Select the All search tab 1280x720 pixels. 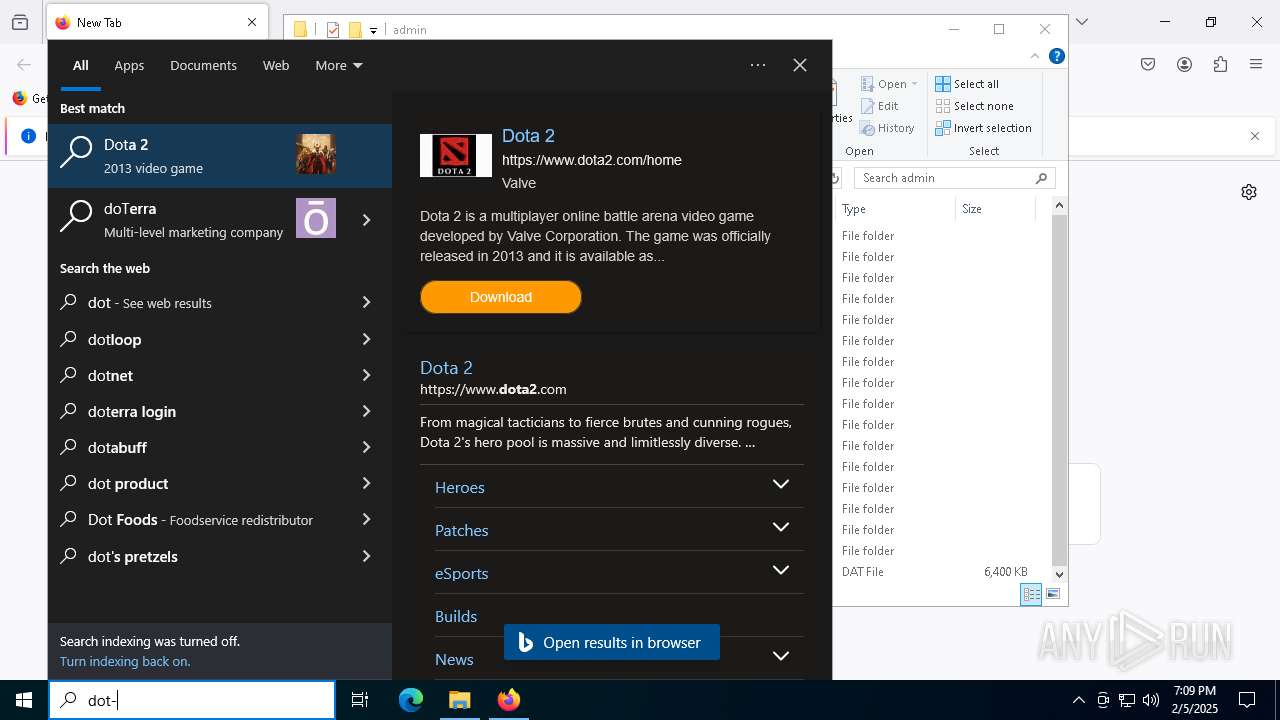[x=81, y=65]
